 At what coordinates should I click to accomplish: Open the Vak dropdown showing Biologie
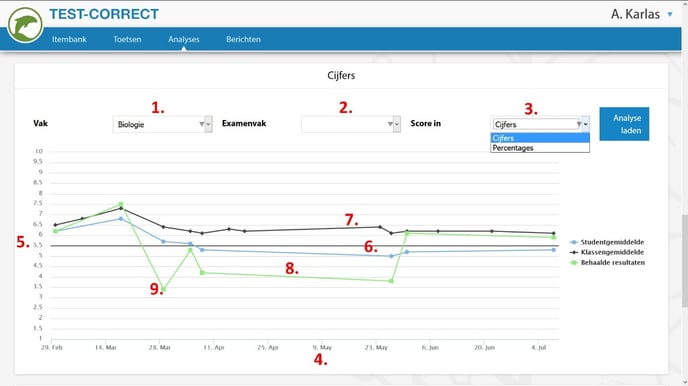[x=162, y=125]
